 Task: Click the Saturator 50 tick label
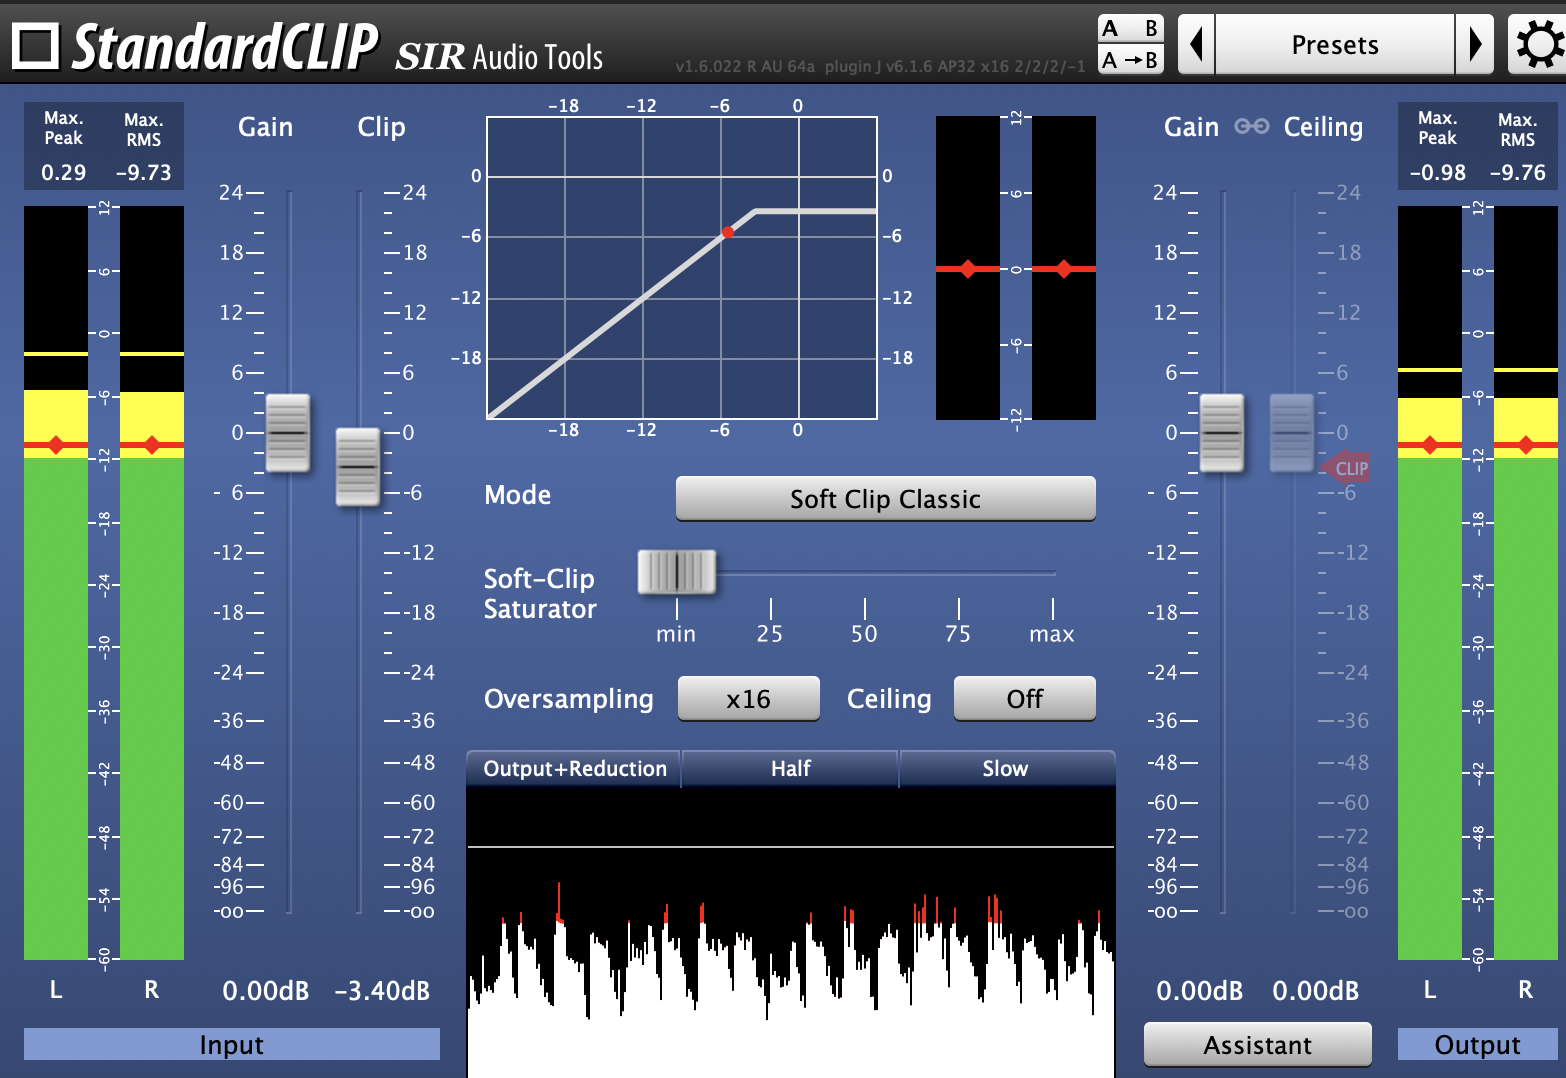point(864,634)
